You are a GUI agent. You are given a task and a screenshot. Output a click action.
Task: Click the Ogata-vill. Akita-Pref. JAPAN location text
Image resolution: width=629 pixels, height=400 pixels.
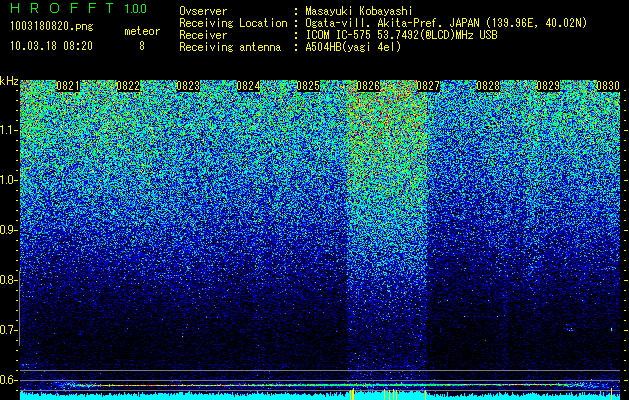pyautogui.click(x=446, y=23)
